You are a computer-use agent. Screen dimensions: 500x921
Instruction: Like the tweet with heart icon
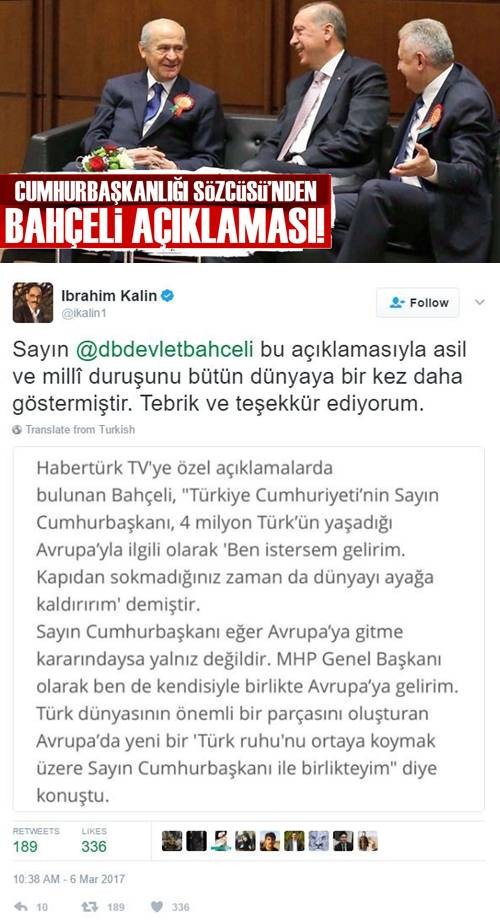(156, 907)
